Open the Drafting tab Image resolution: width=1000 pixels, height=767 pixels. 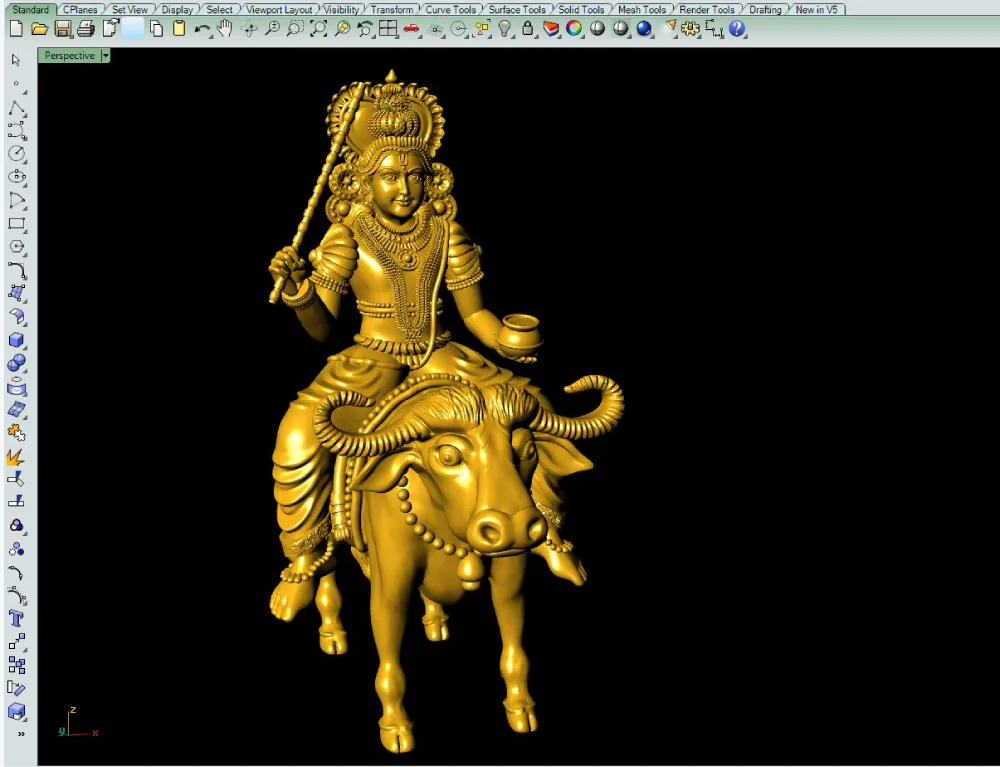click(x=765, y=10)
